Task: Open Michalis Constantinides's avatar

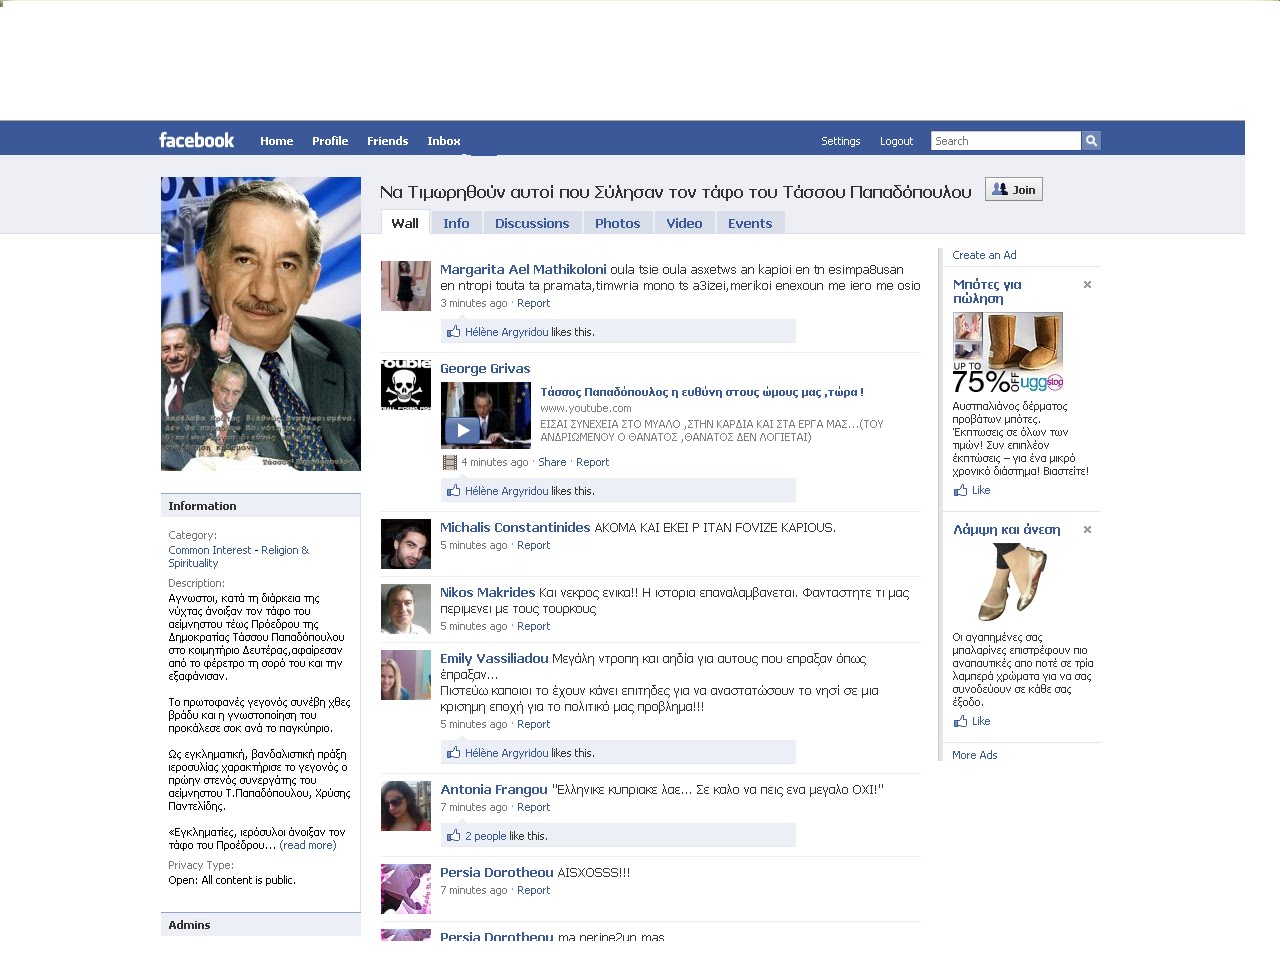Action: click(406, 544)
